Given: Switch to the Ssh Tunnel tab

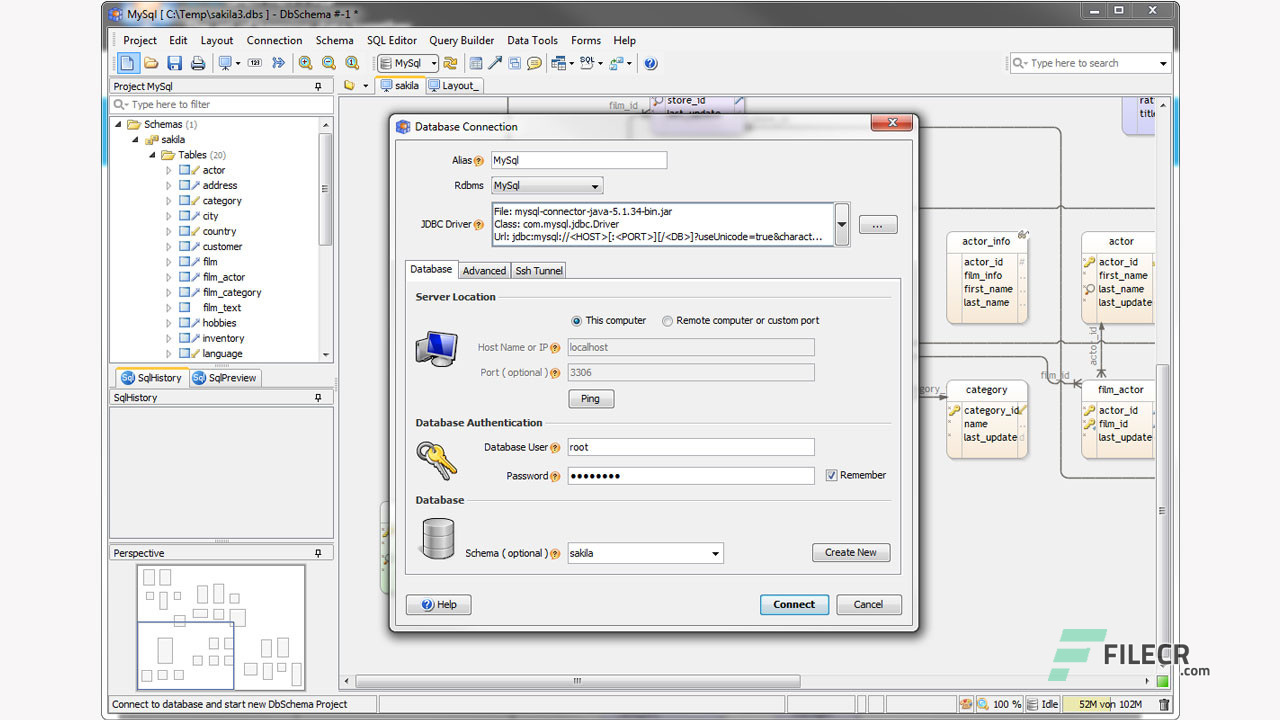Looking at the screenshot, I should click(x=539, y=271).
